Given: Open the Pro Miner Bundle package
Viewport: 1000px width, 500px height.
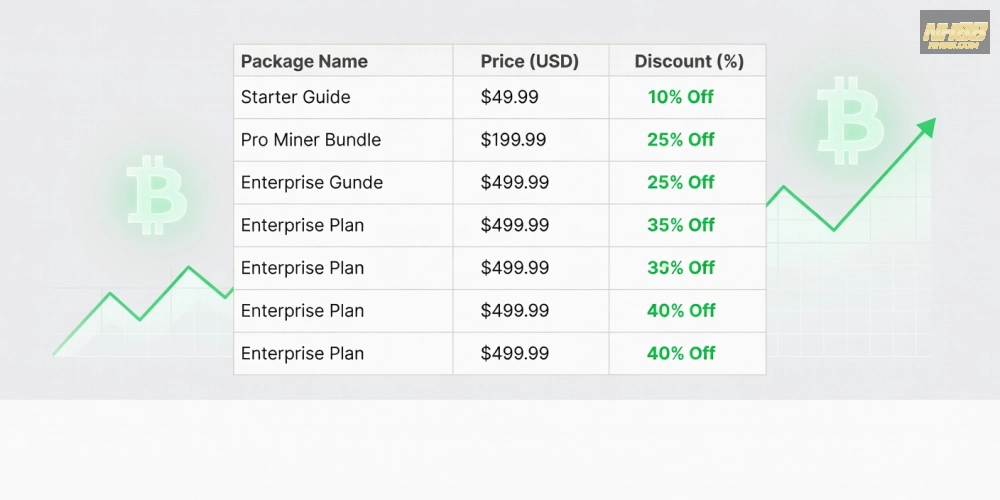Looking at the screenshot, I should (x=311, y=140).
